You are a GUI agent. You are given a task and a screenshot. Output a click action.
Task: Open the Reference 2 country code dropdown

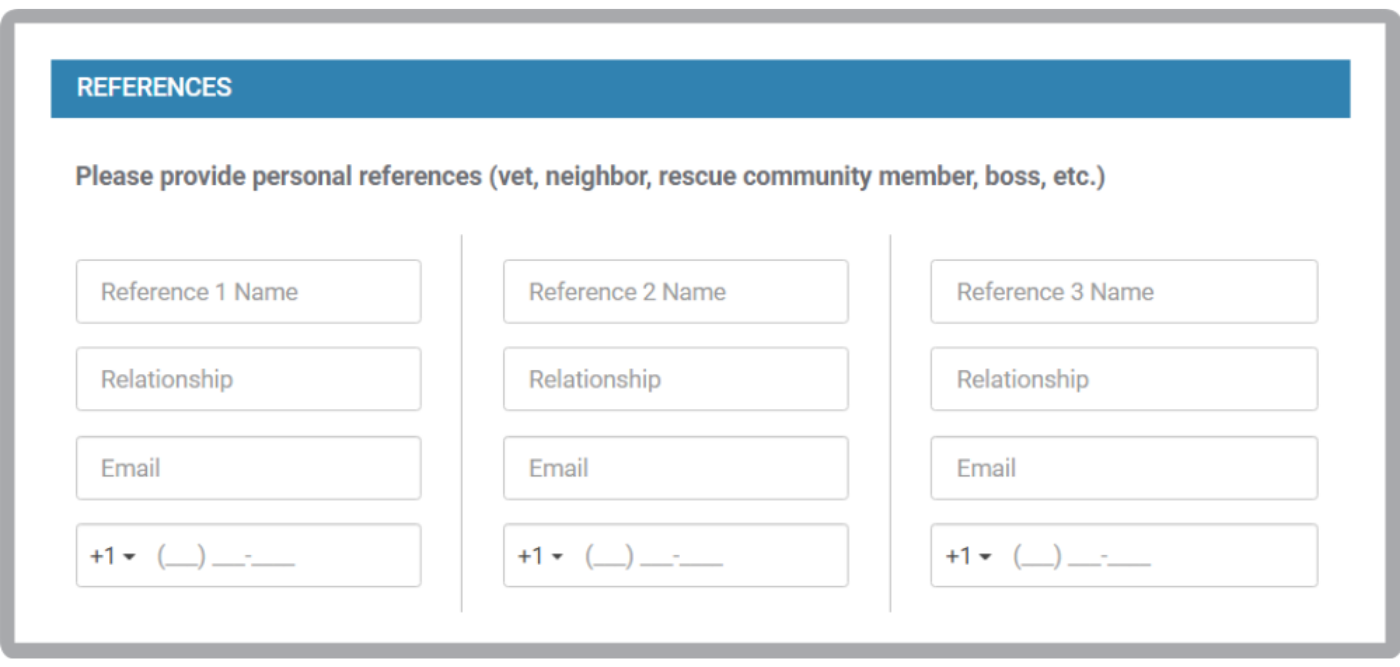540,557
